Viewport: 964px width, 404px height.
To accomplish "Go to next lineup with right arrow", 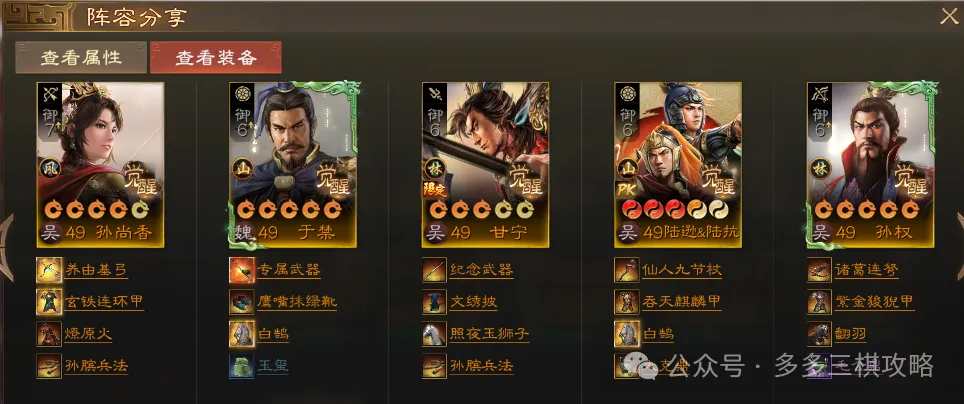I will pos(958,246).
